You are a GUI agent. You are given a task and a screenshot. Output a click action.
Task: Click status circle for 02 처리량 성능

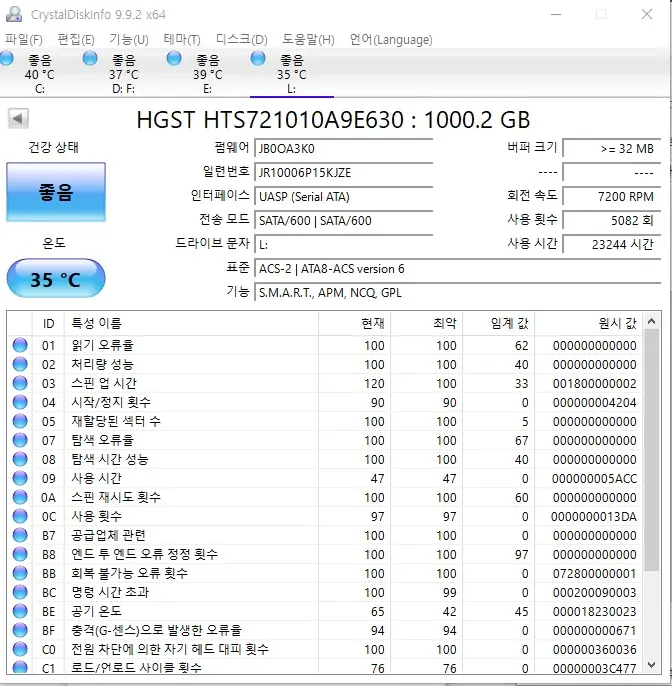tap(20, 364)
